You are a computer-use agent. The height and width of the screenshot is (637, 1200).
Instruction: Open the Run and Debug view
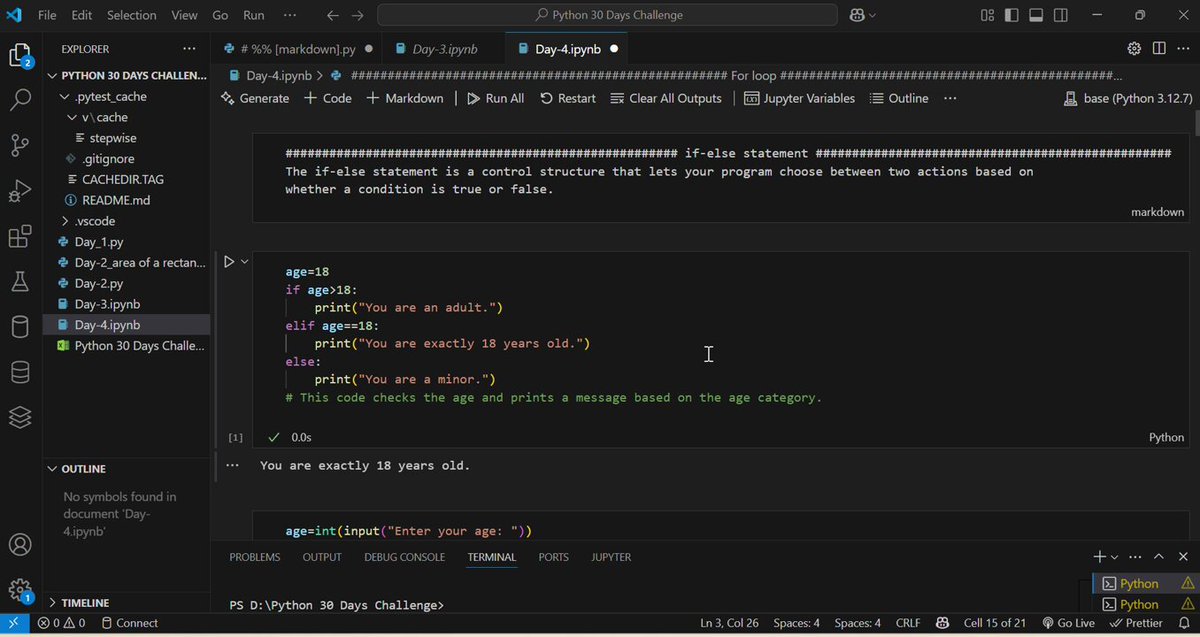click(21, 191)
